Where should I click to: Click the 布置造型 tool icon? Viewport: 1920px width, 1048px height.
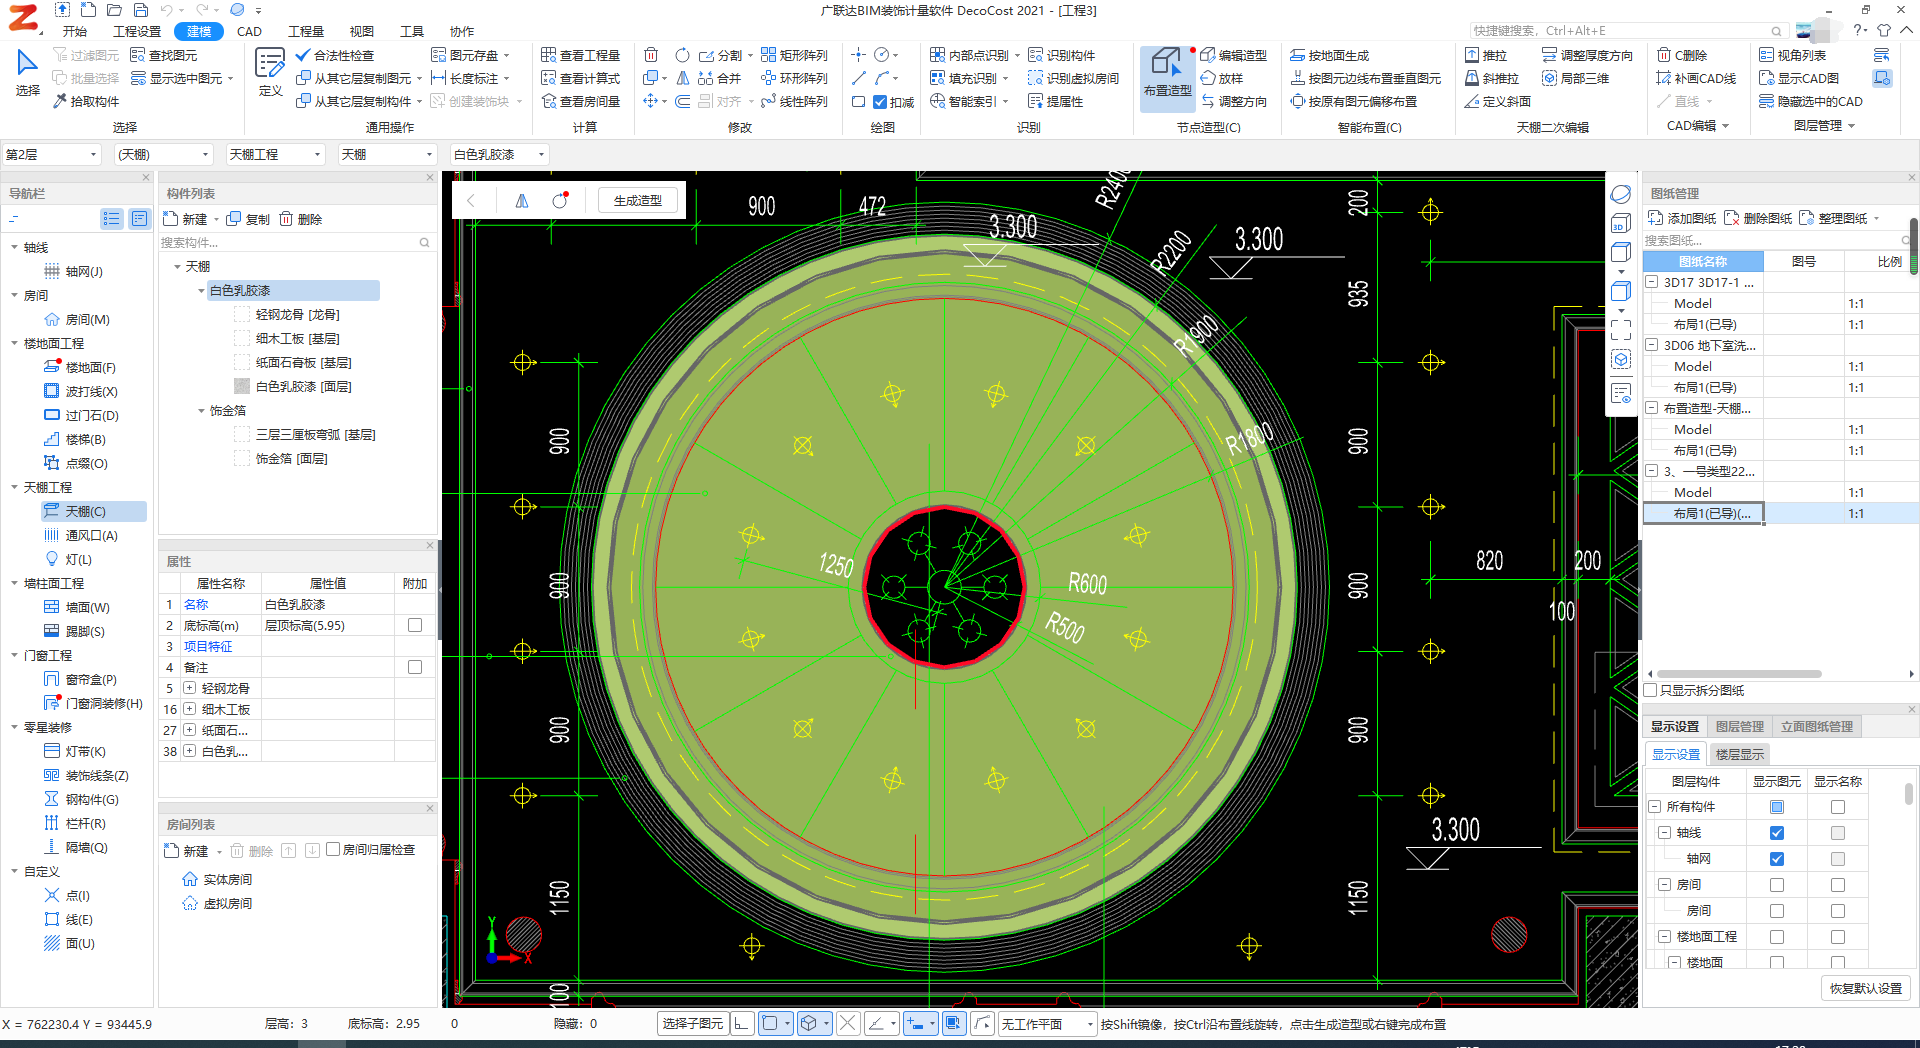point(1166,70)
